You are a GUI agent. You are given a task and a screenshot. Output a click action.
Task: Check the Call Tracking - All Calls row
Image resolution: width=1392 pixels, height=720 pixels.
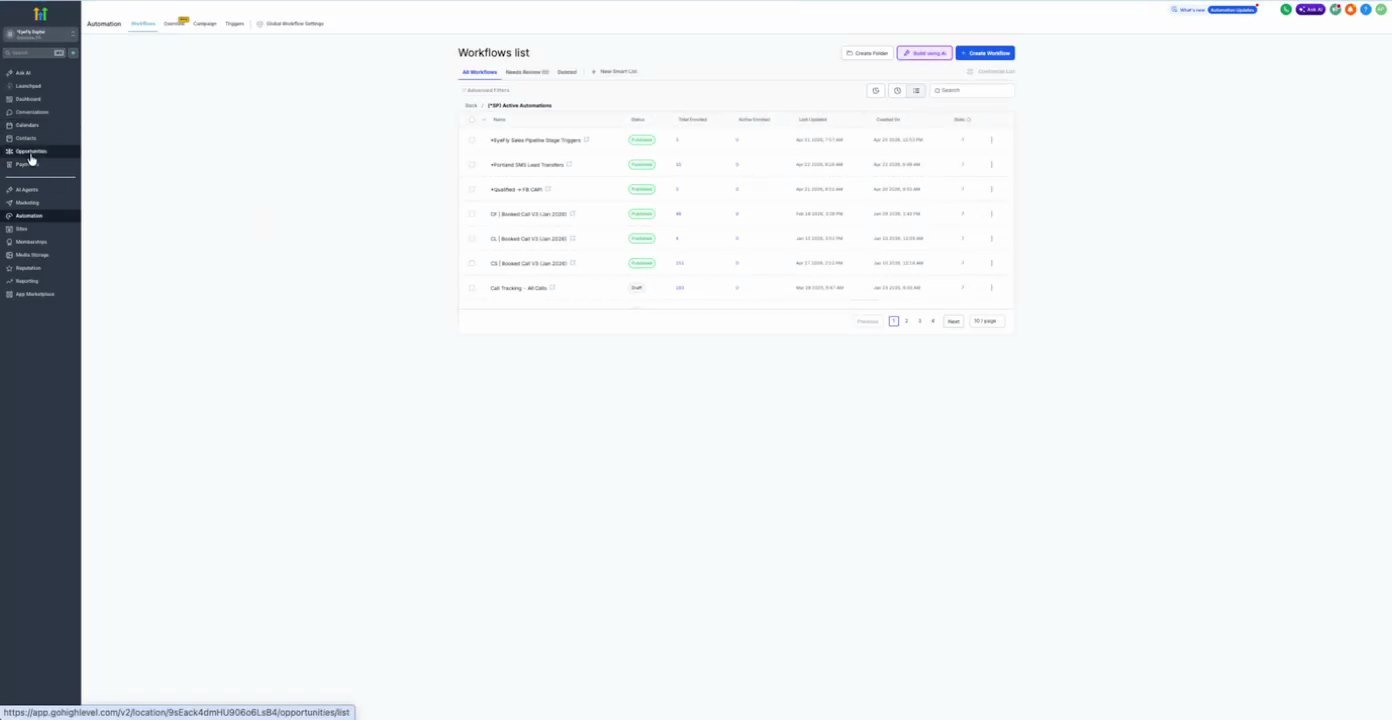[x=472, y=288]
